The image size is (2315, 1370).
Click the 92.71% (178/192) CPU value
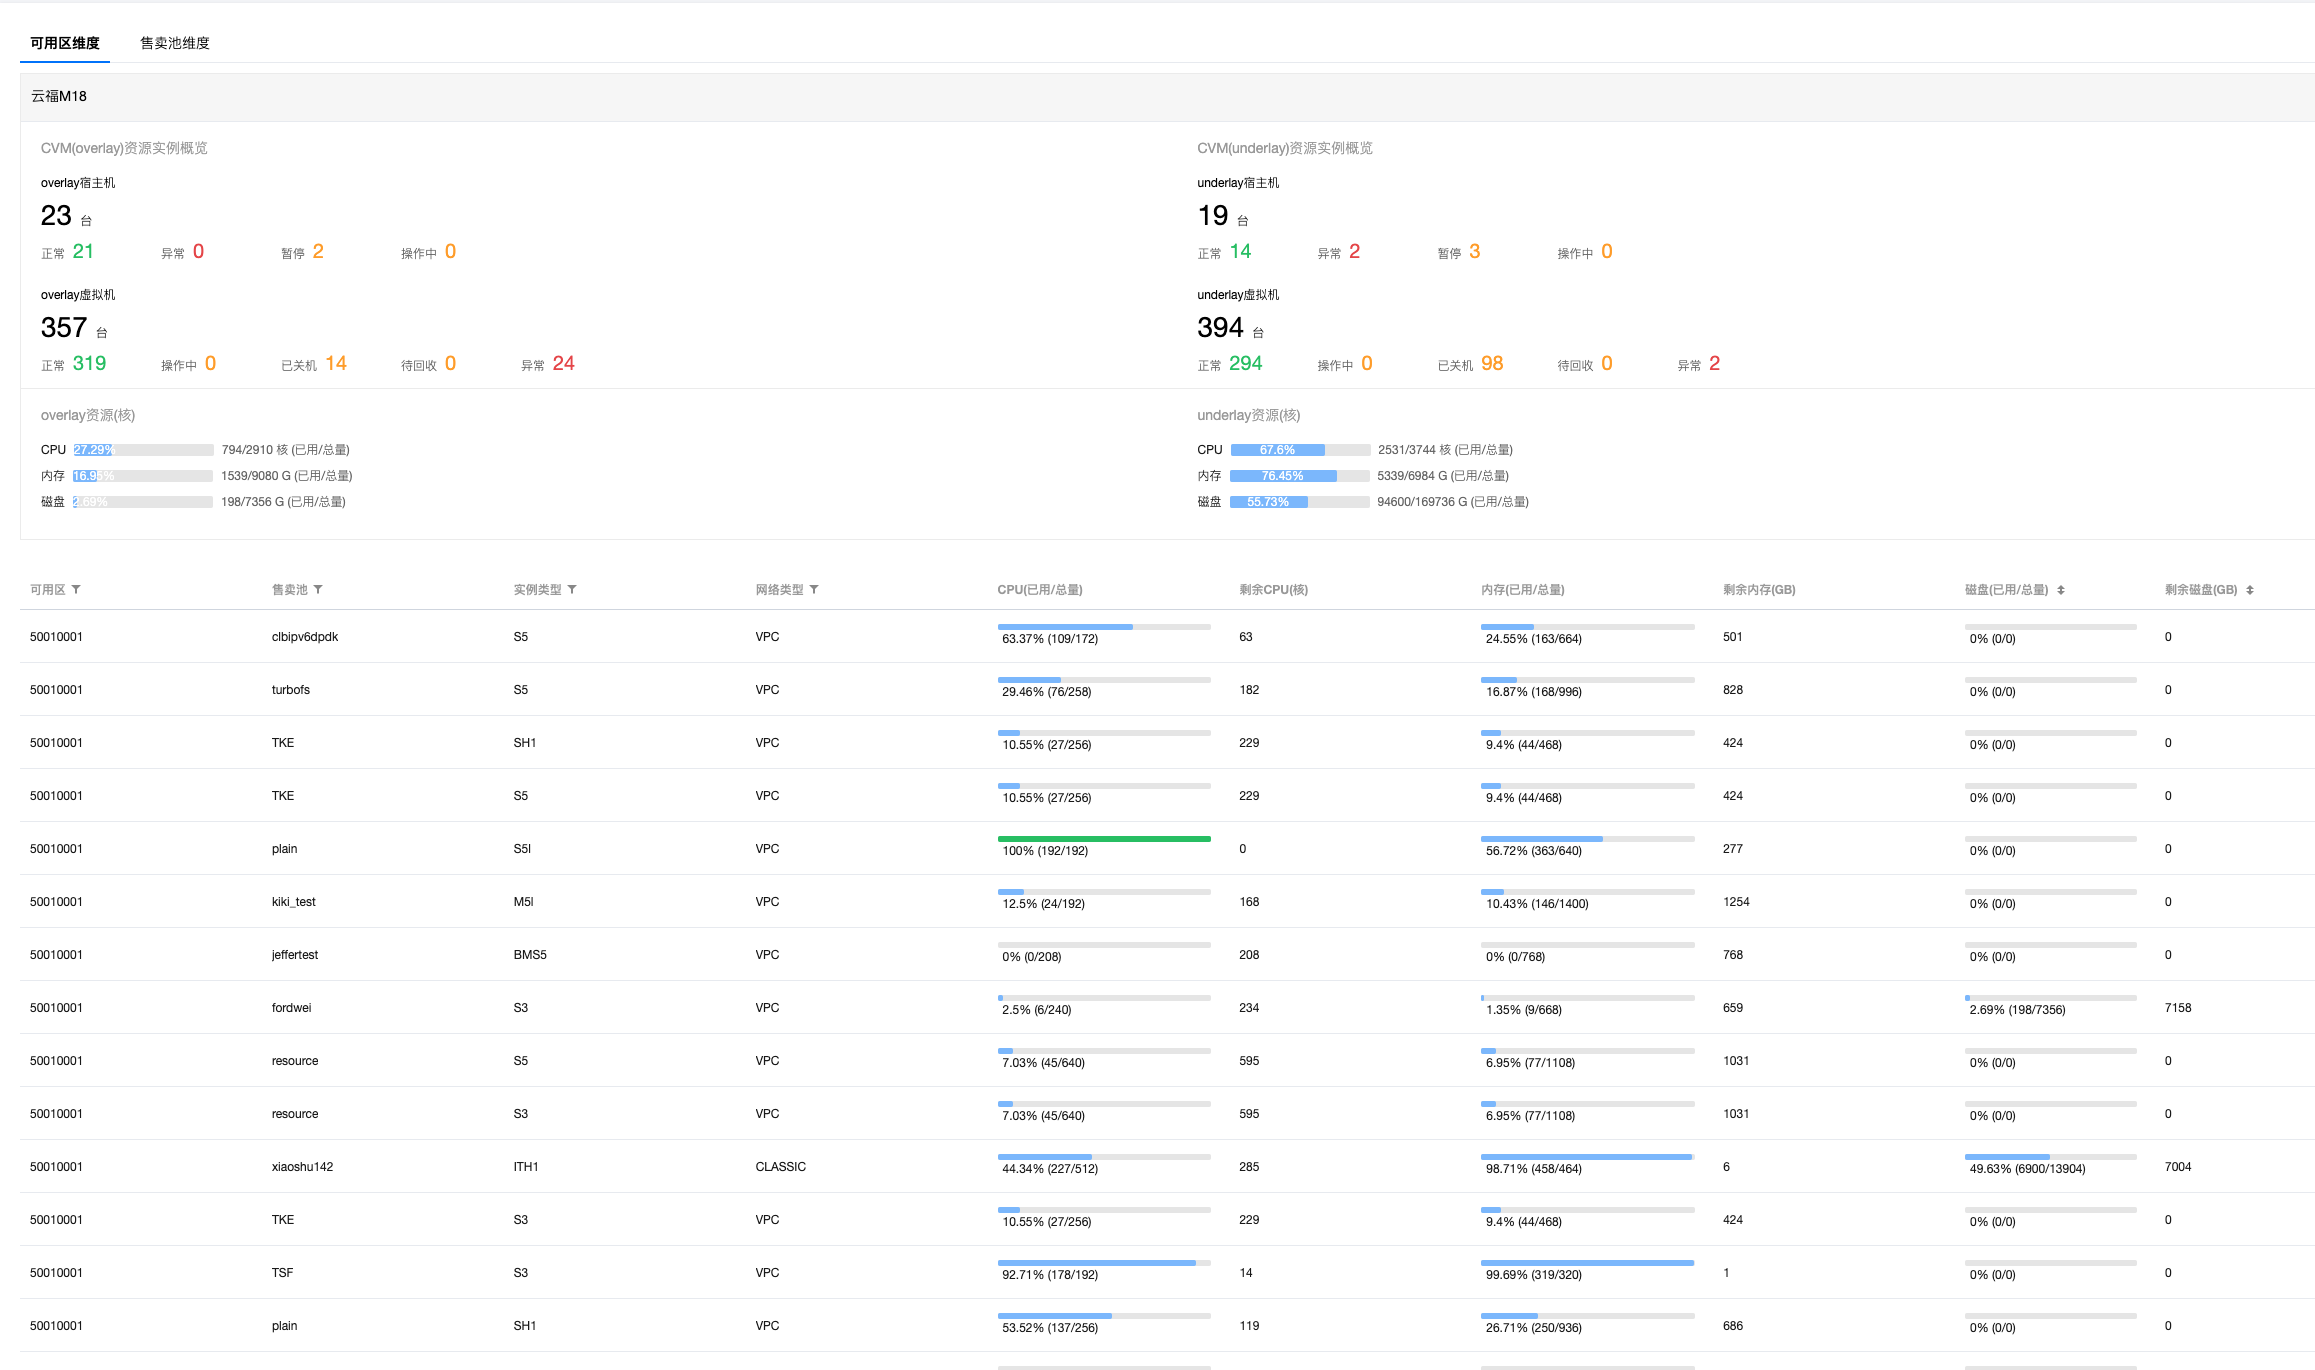(1050, 1275)
